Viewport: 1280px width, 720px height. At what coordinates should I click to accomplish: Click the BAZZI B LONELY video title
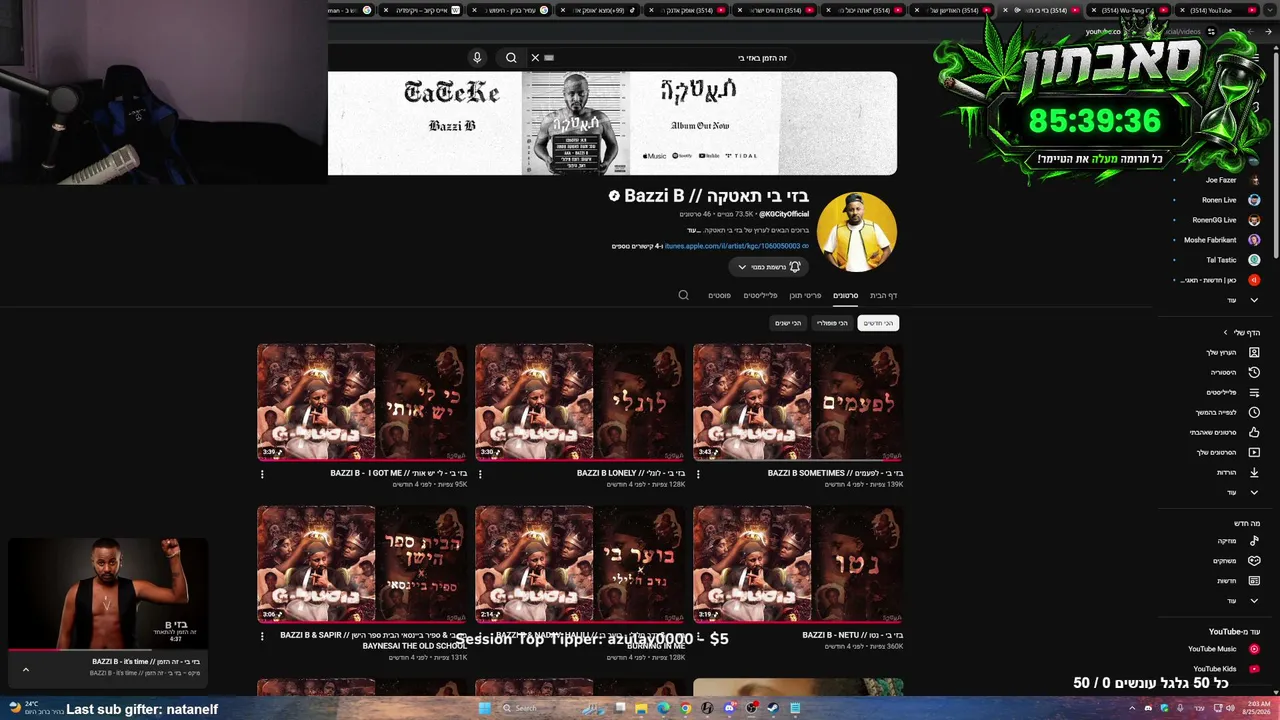click(631, 473)
